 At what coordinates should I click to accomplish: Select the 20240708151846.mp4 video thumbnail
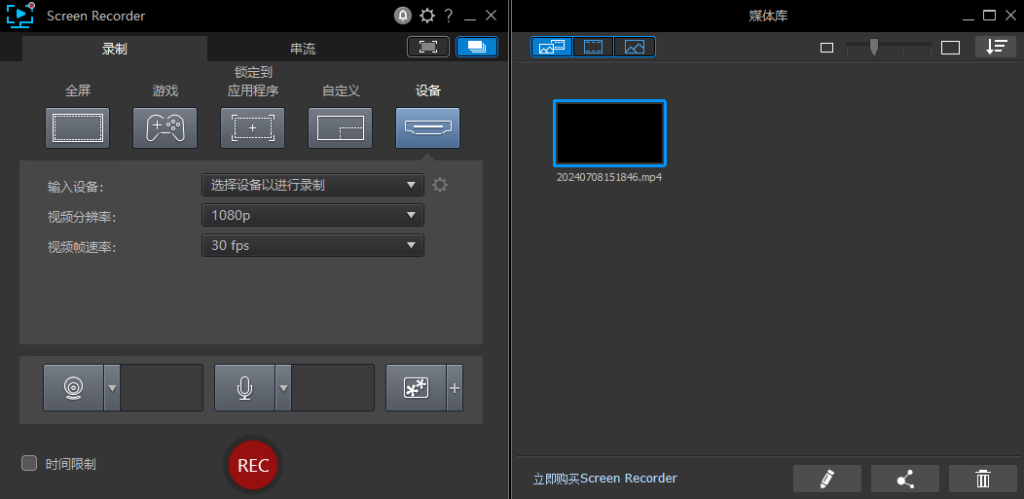pos(609,133)
